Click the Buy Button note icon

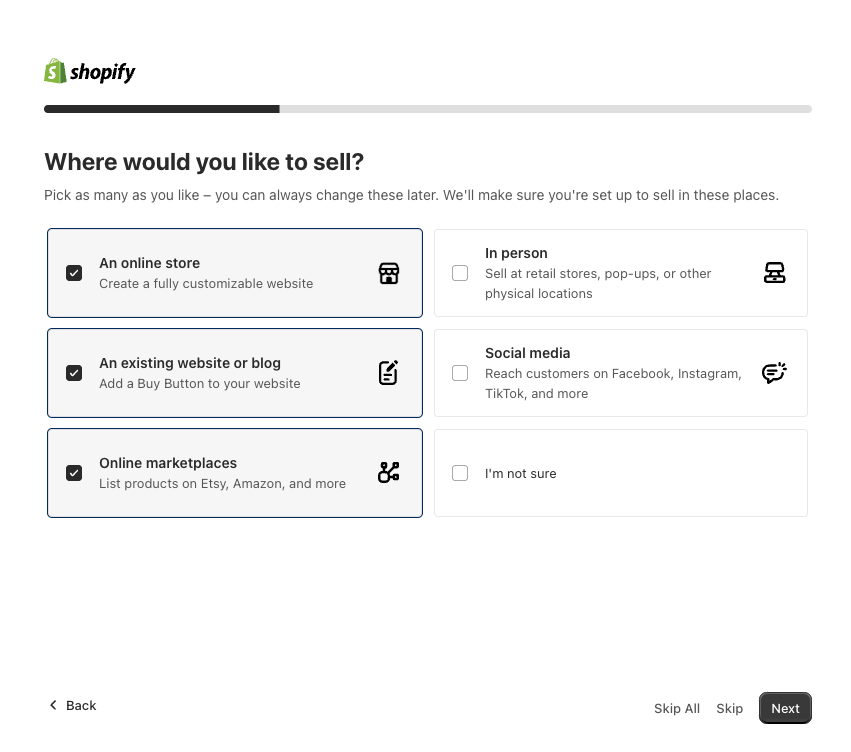tap(389, 373)
